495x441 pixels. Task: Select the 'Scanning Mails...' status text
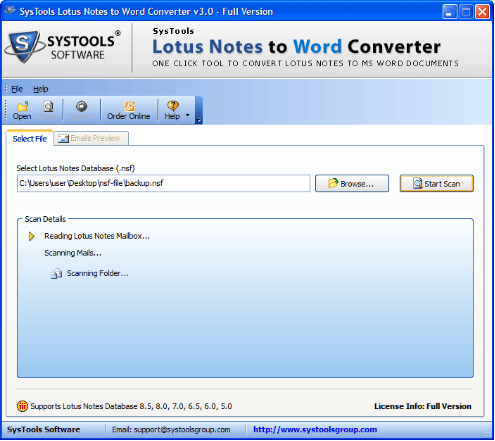click(x=73, y=253)
